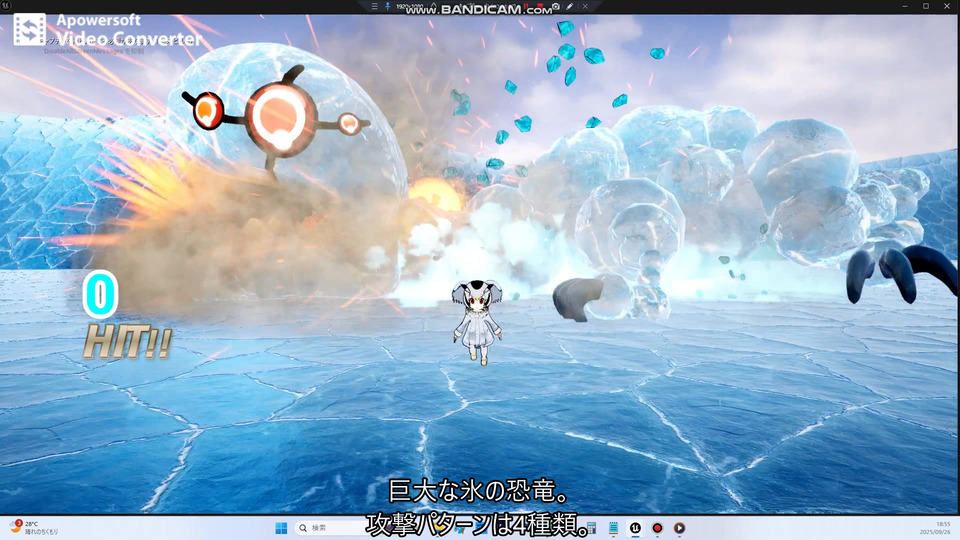Open the red record app in taskbar
960x540 pixels.
658,528
